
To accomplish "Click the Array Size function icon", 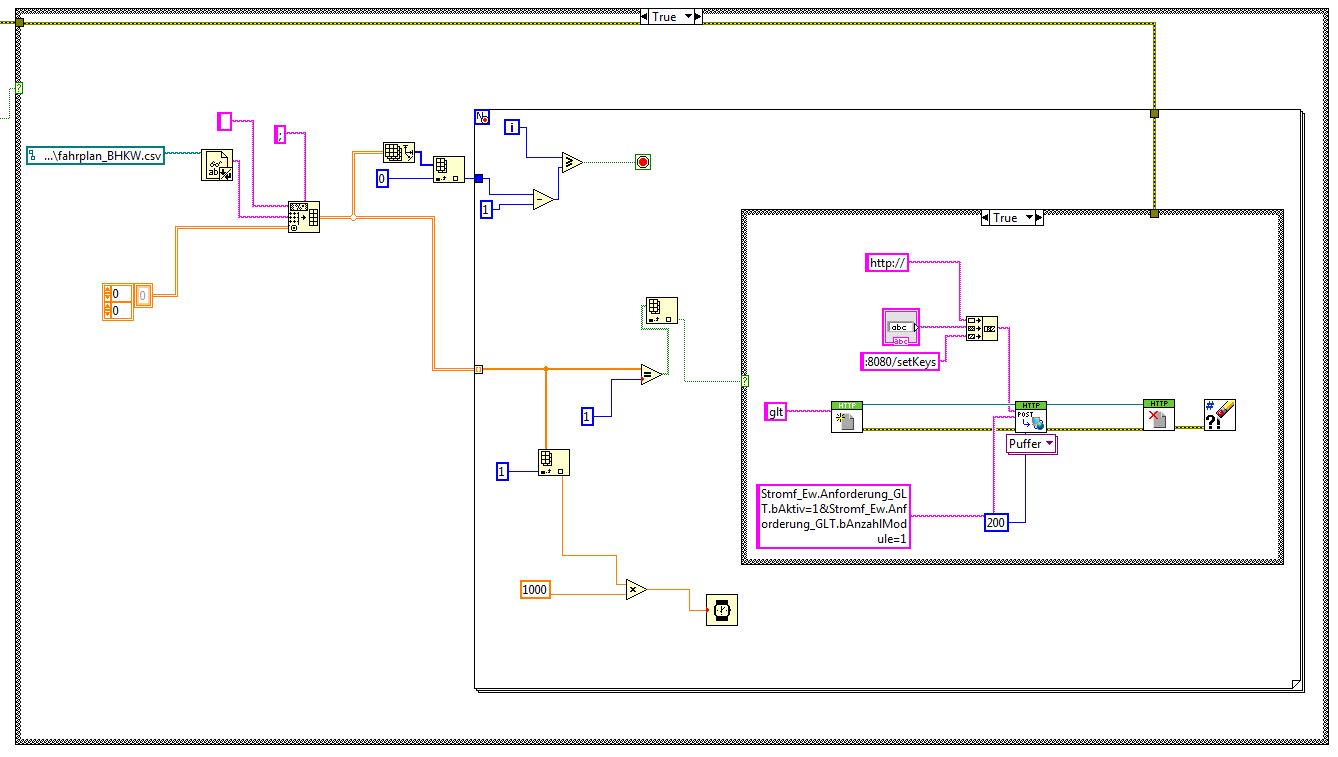I will pos(399,153).
